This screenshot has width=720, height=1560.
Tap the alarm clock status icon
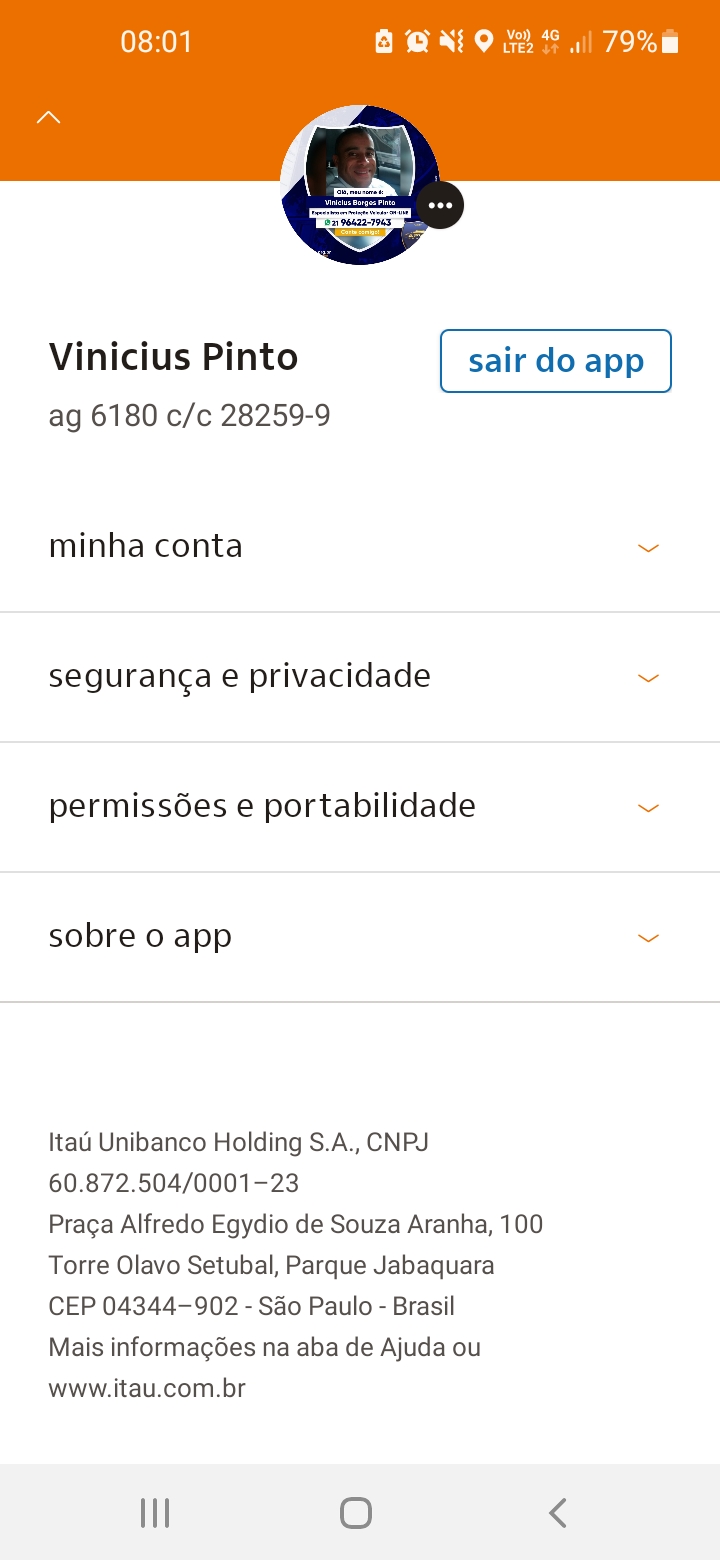click(x=417, y=41)
